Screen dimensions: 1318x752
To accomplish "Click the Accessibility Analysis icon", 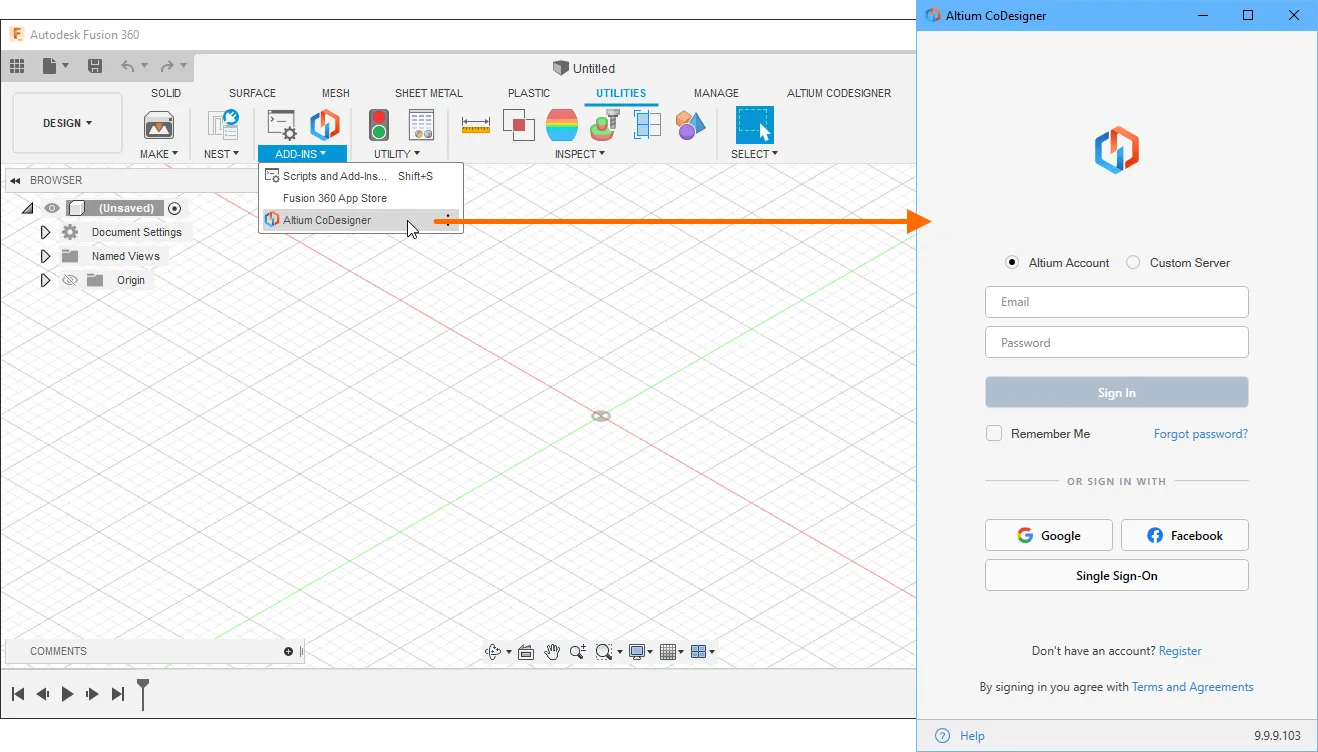I will [x=604, y=125].
